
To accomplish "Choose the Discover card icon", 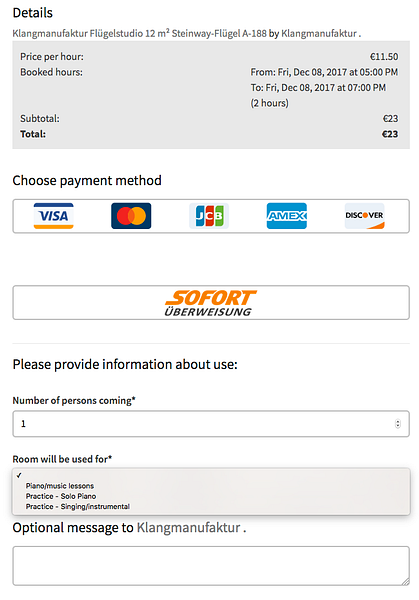I will click(x=365, y=216).
